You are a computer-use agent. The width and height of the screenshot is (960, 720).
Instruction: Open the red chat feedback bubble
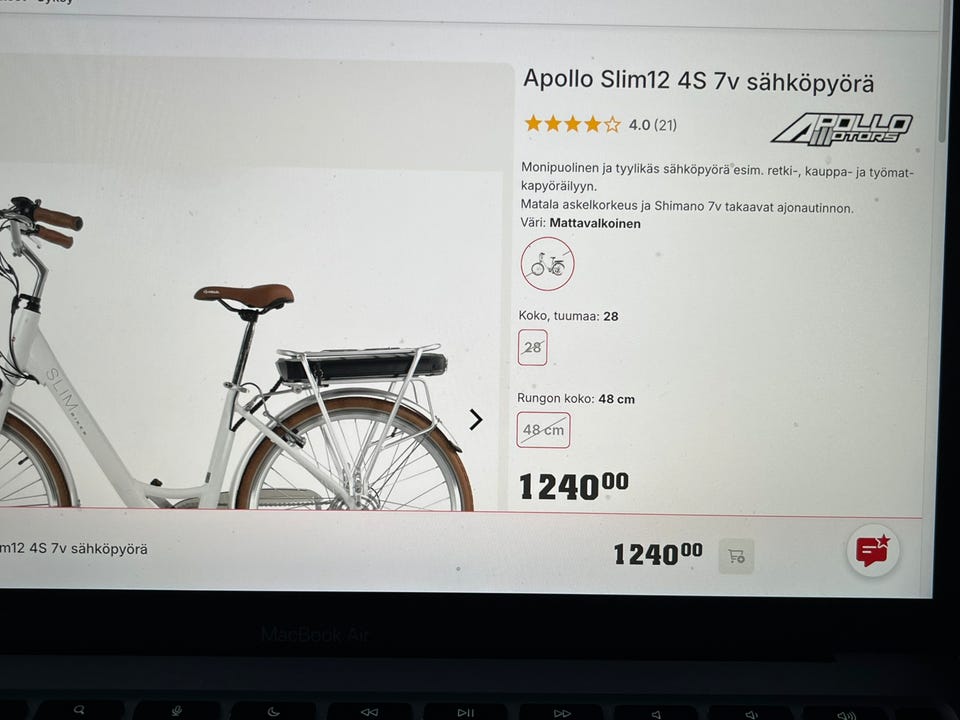872,550
